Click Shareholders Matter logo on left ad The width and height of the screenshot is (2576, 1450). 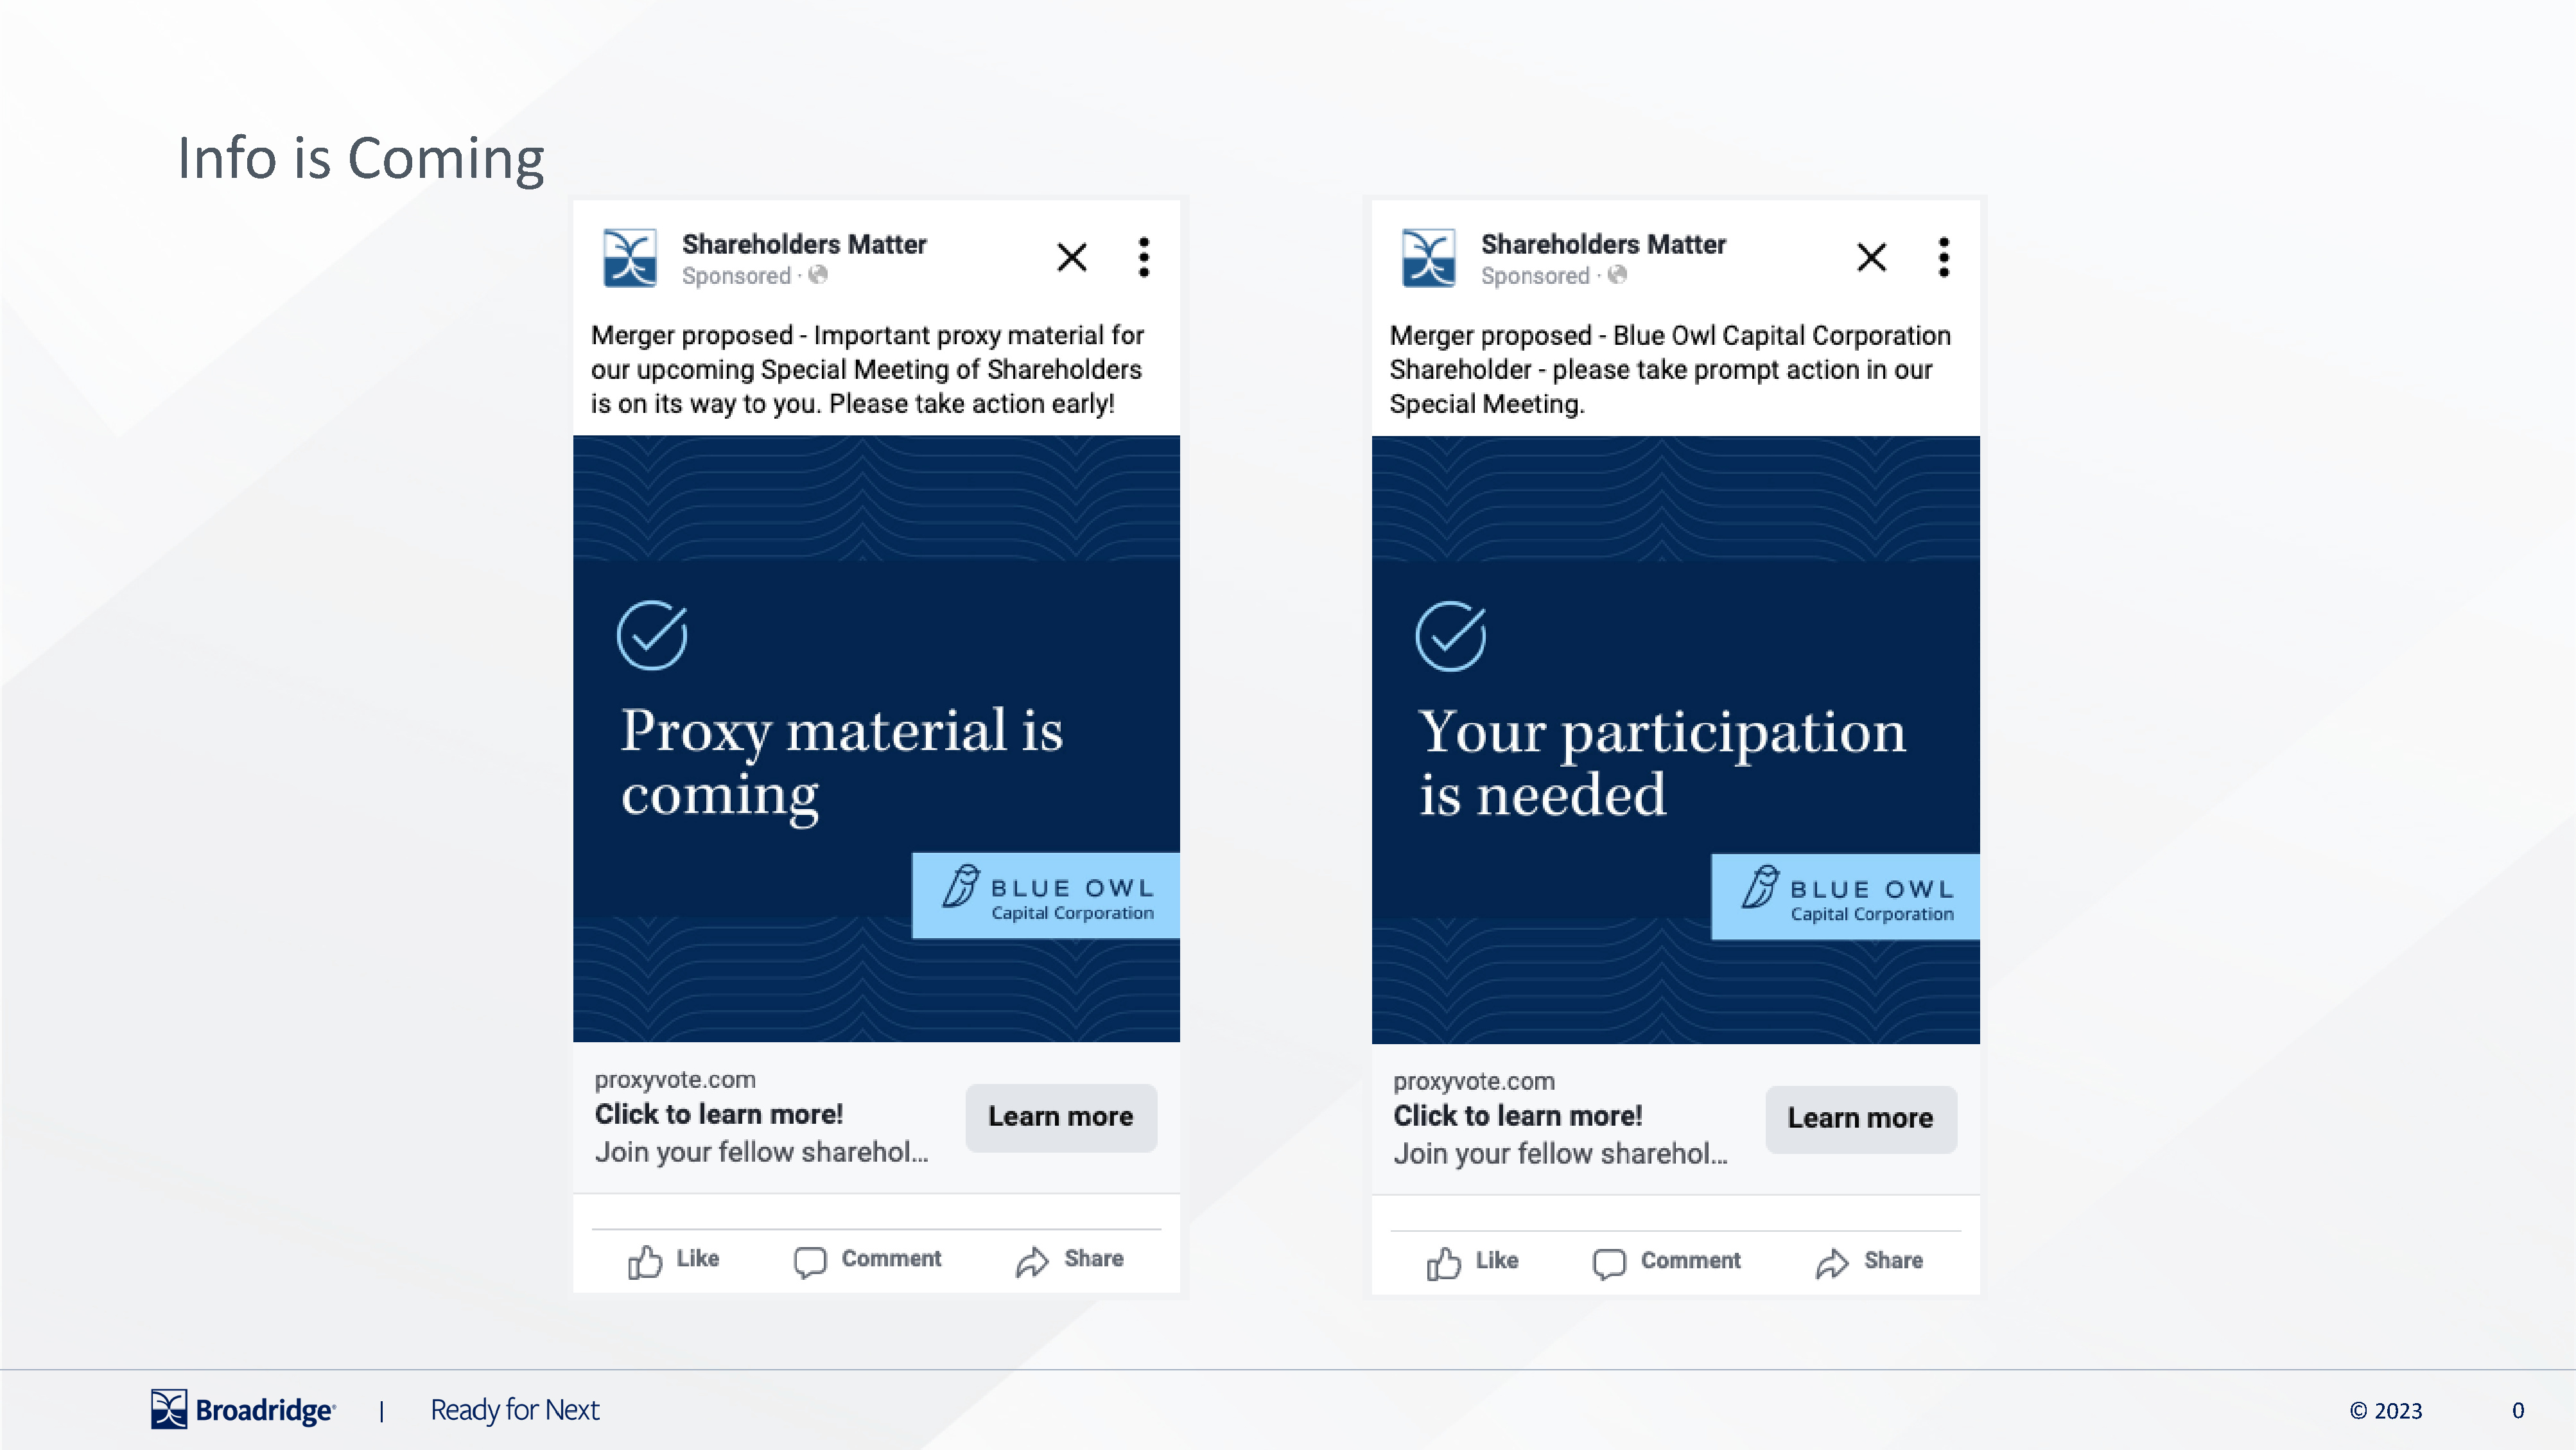point(630,258)
